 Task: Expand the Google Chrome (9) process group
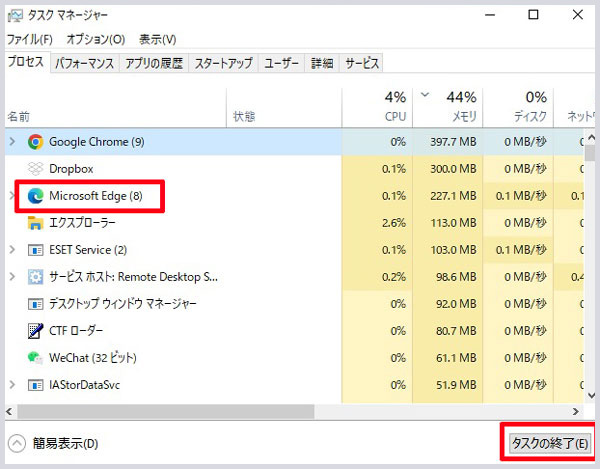pos(12,142)
